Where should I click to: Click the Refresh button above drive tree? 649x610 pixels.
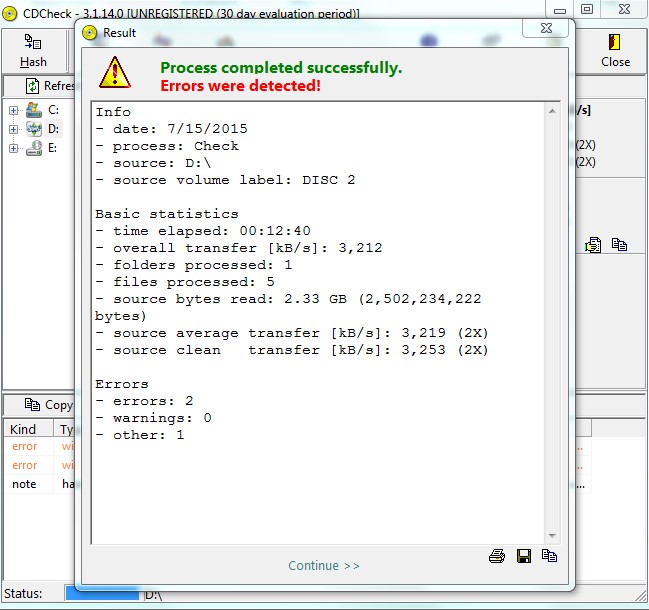[x=50, y=86]
